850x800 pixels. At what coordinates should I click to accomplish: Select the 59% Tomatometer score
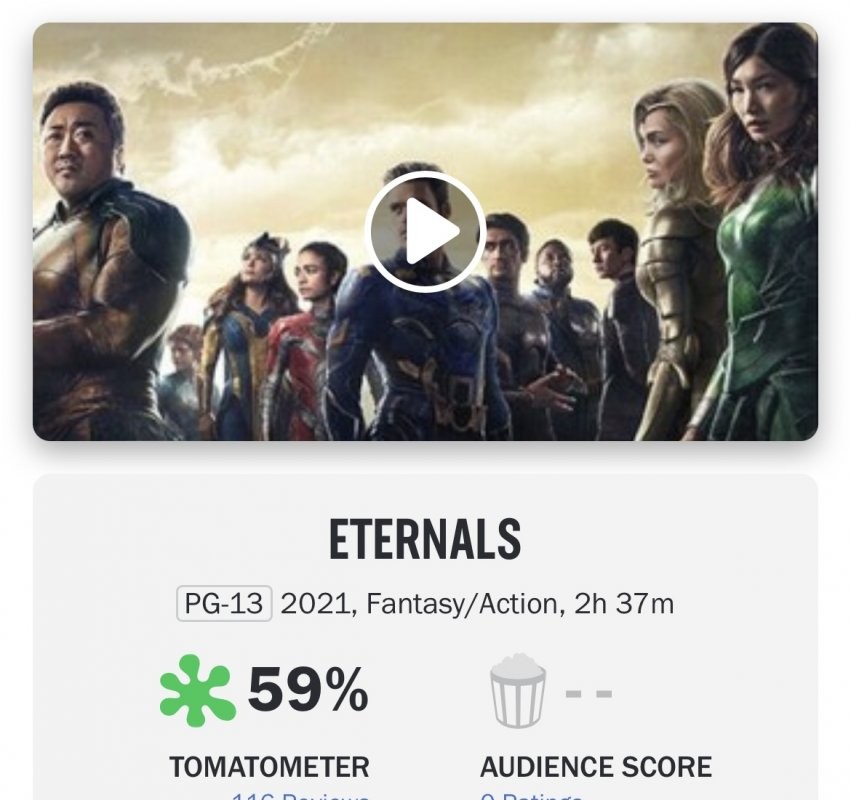coord(308,690)
